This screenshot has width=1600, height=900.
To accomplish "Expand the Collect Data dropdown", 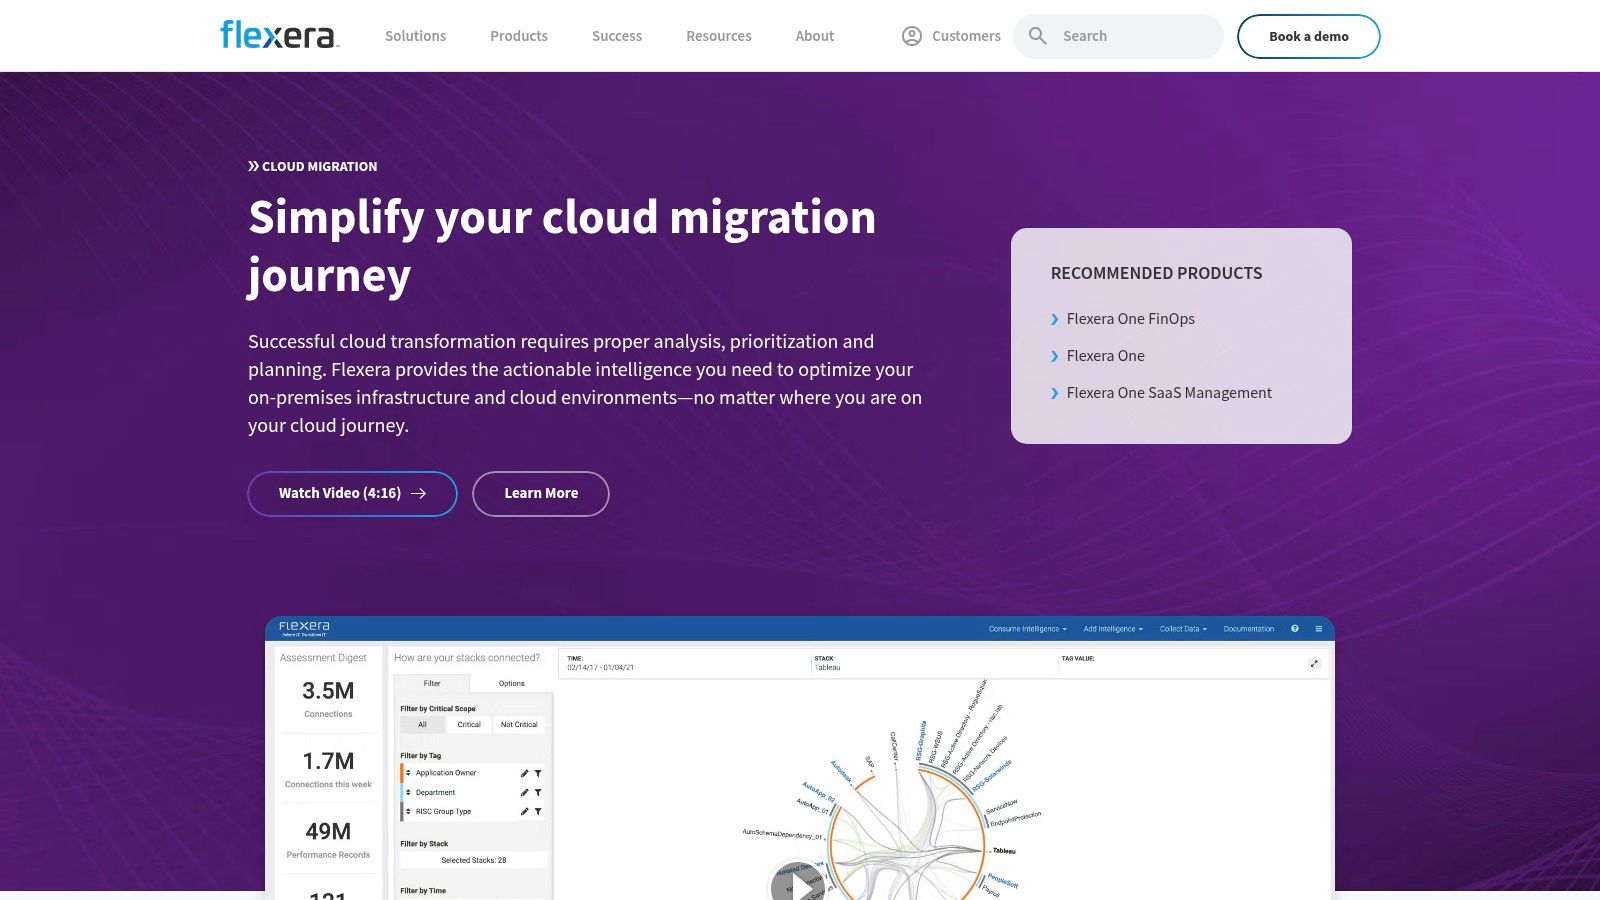I will 1183,629.
